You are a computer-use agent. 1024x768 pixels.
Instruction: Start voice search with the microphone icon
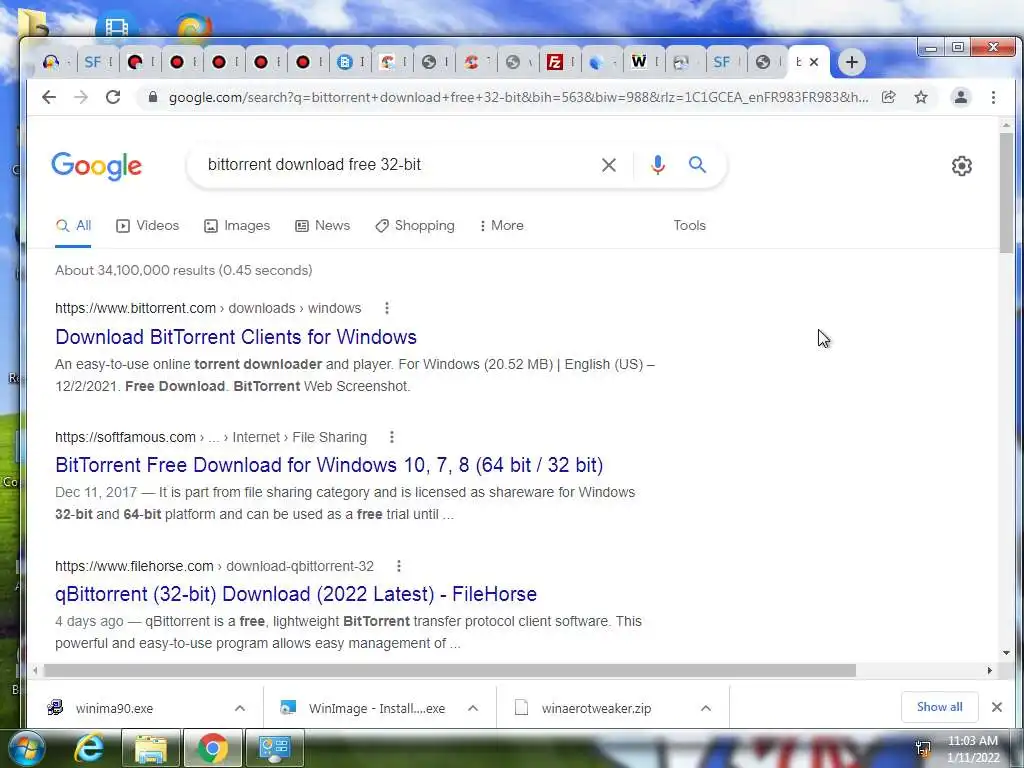658,165
